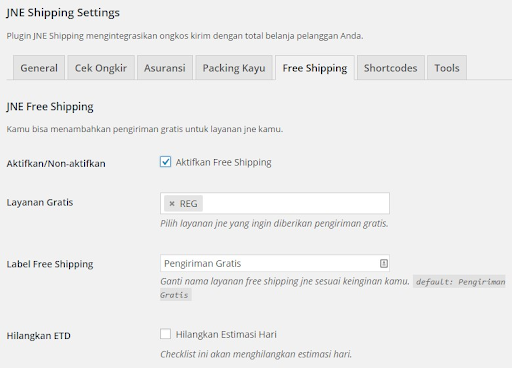Click the 'Ganti nama layanan free shipping' help text
Image resolution: width=512 pixels, height=368 pixels.
(285, 281)
